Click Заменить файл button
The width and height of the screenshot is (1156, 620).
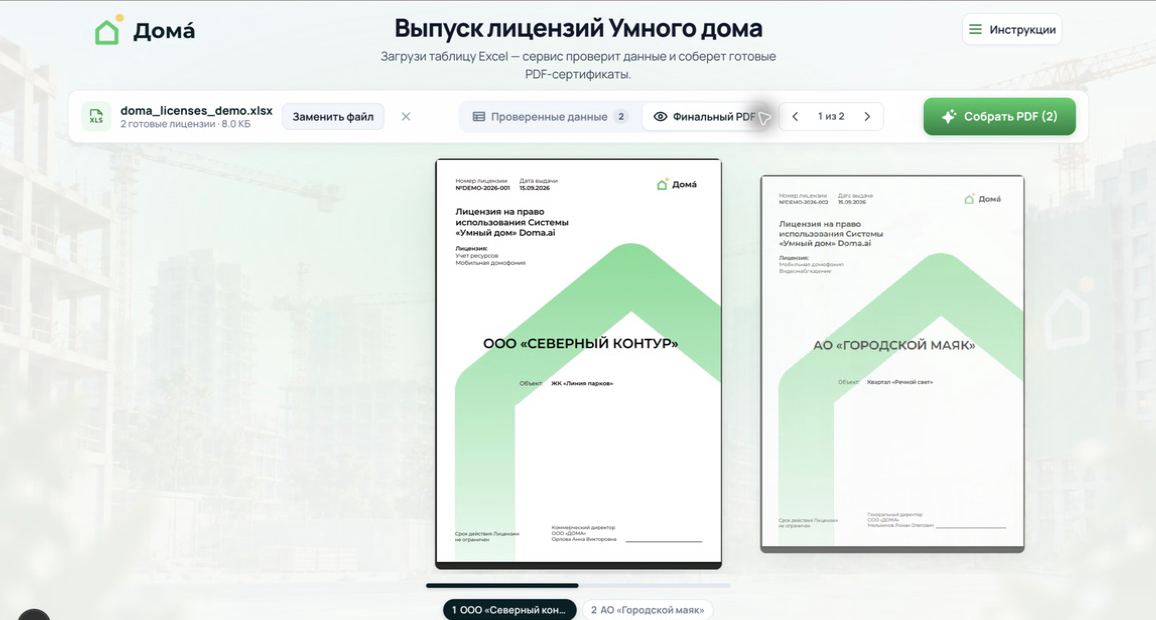[333, 116]
